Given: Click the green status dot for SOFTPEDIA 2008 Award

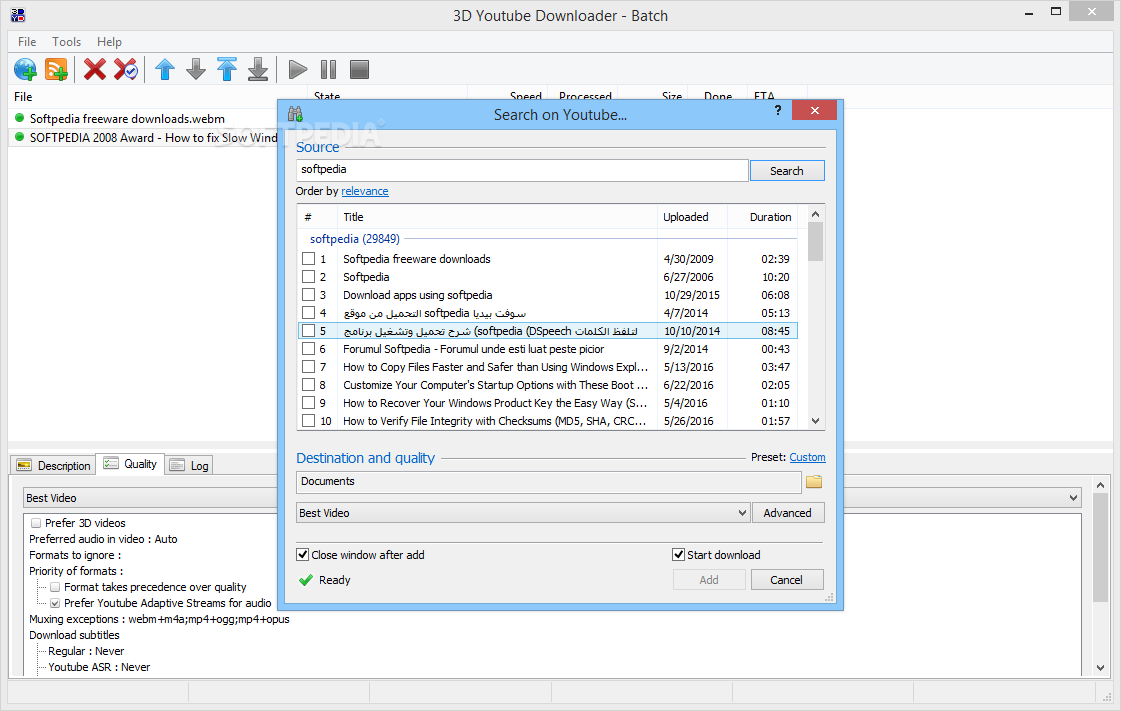Looking at the screenshot, I should [x=19, y=136].
